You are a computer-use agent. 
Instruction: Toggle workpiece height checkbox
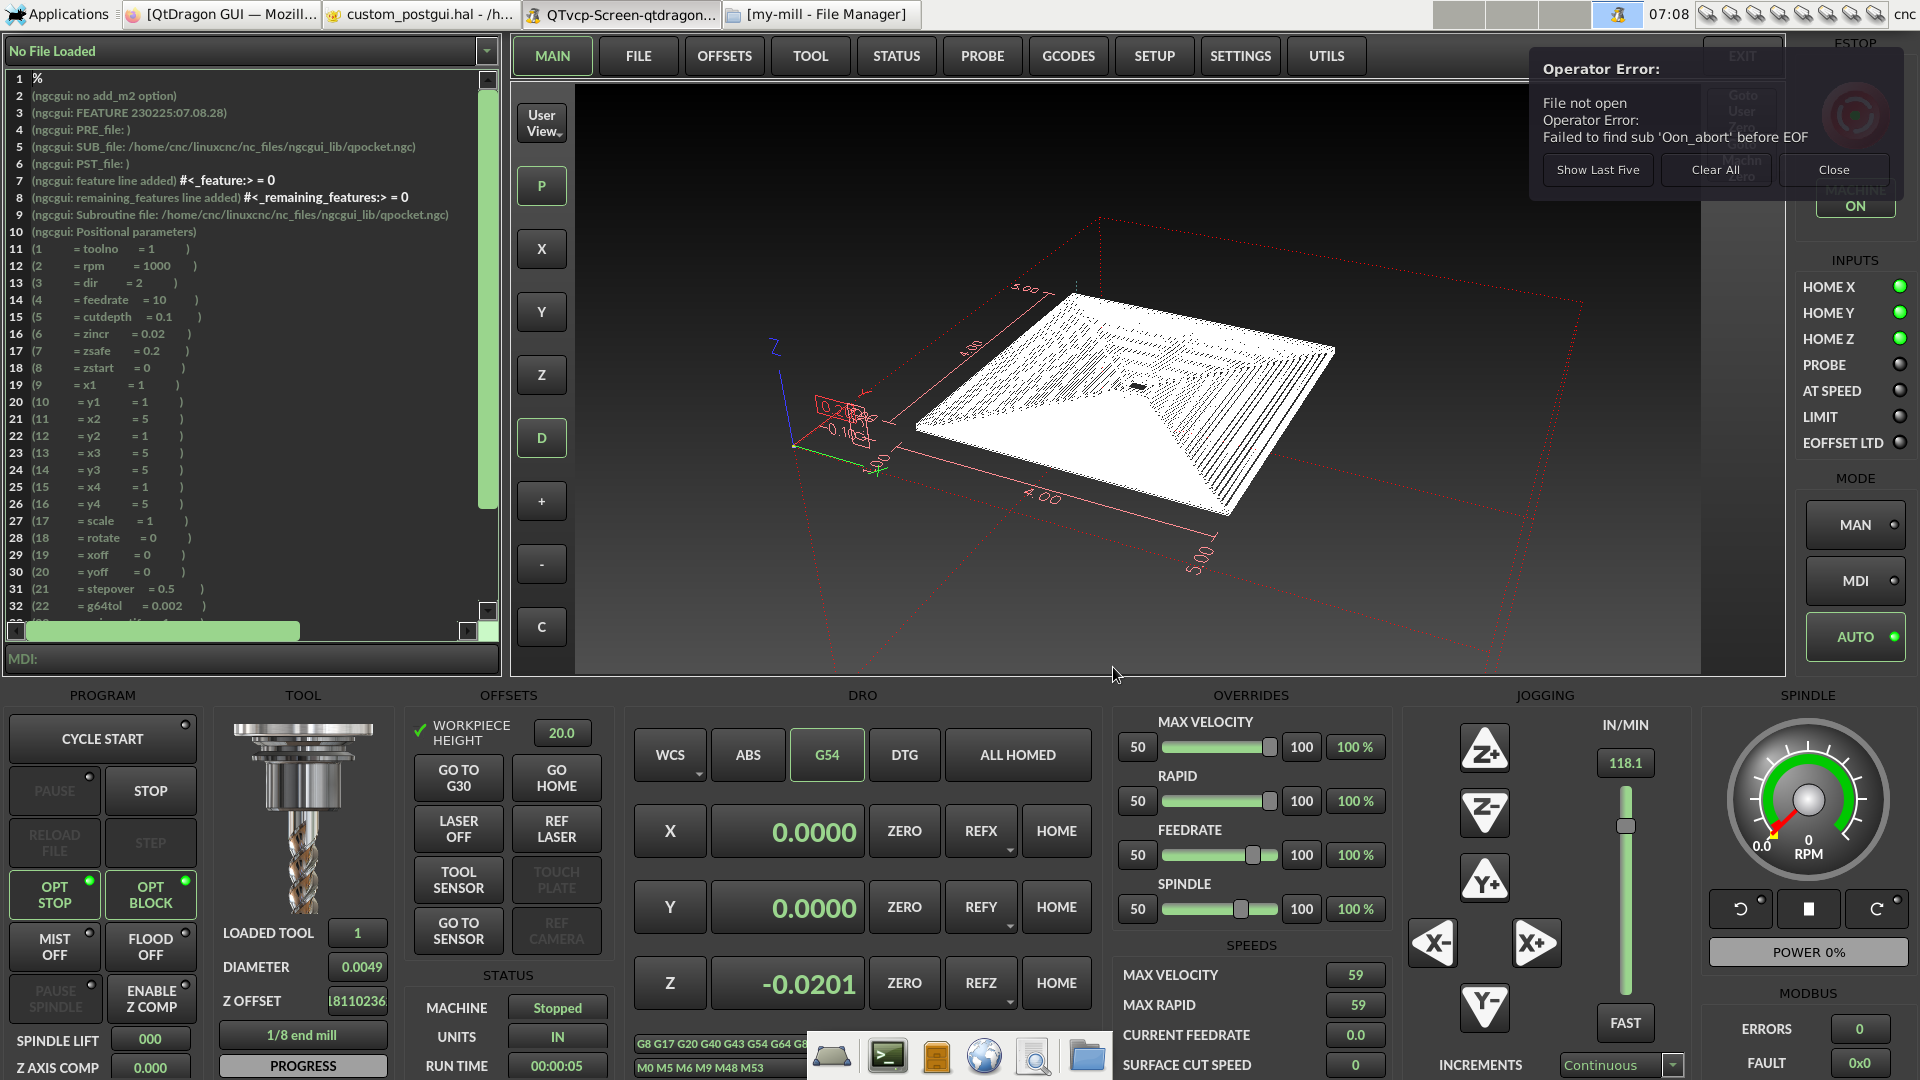(421, 731)
